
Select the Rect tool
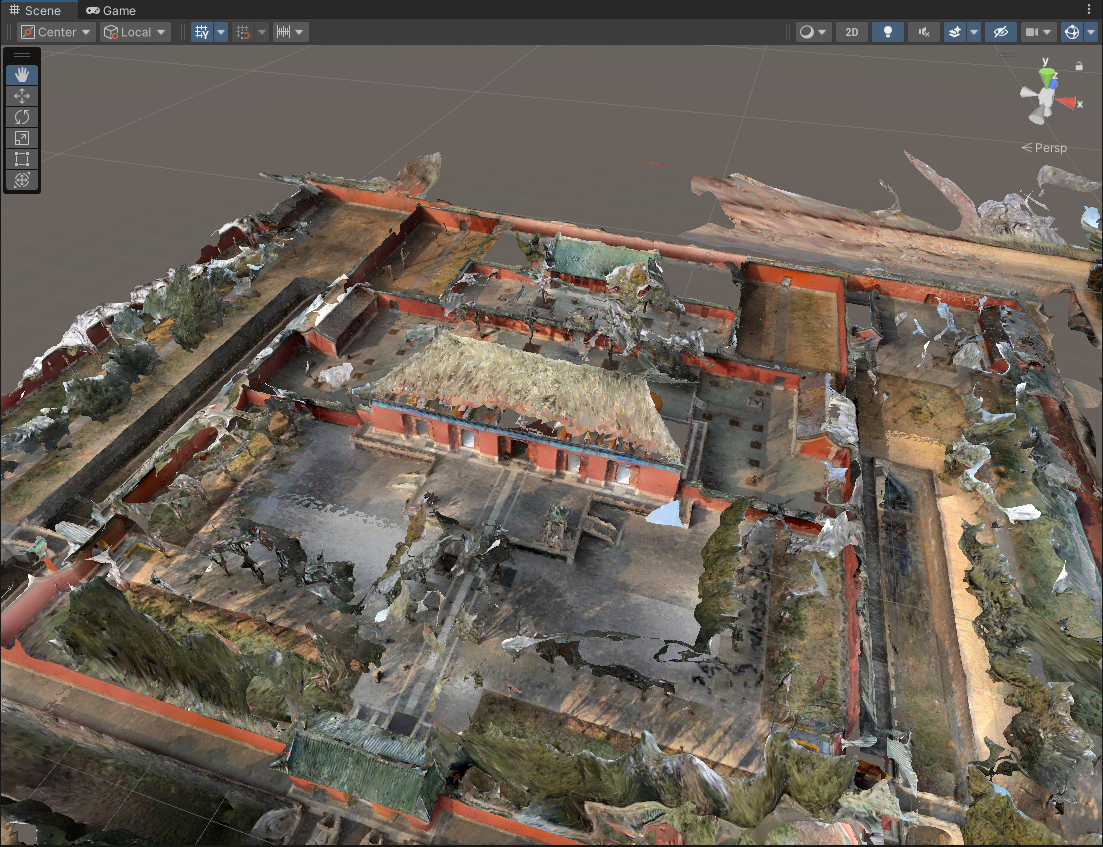(x=22, y=159)
